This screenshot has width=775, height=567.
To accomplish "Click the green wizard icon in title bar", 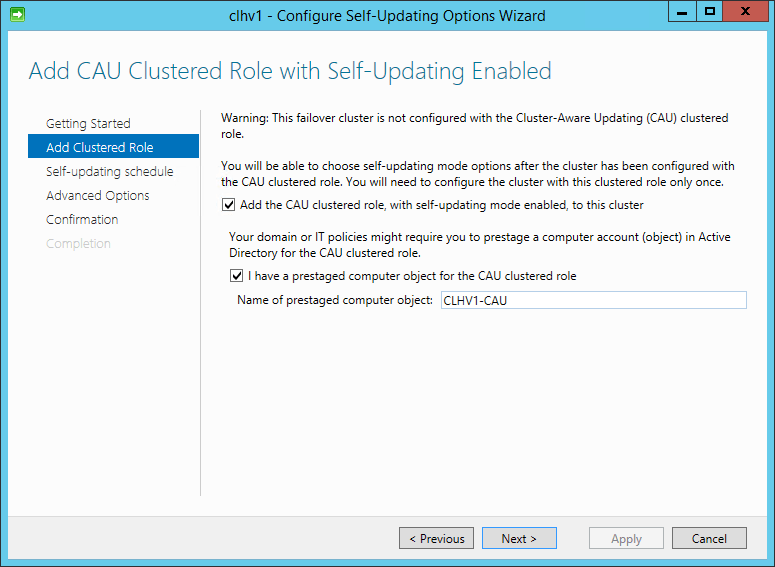I will (17, 14).
